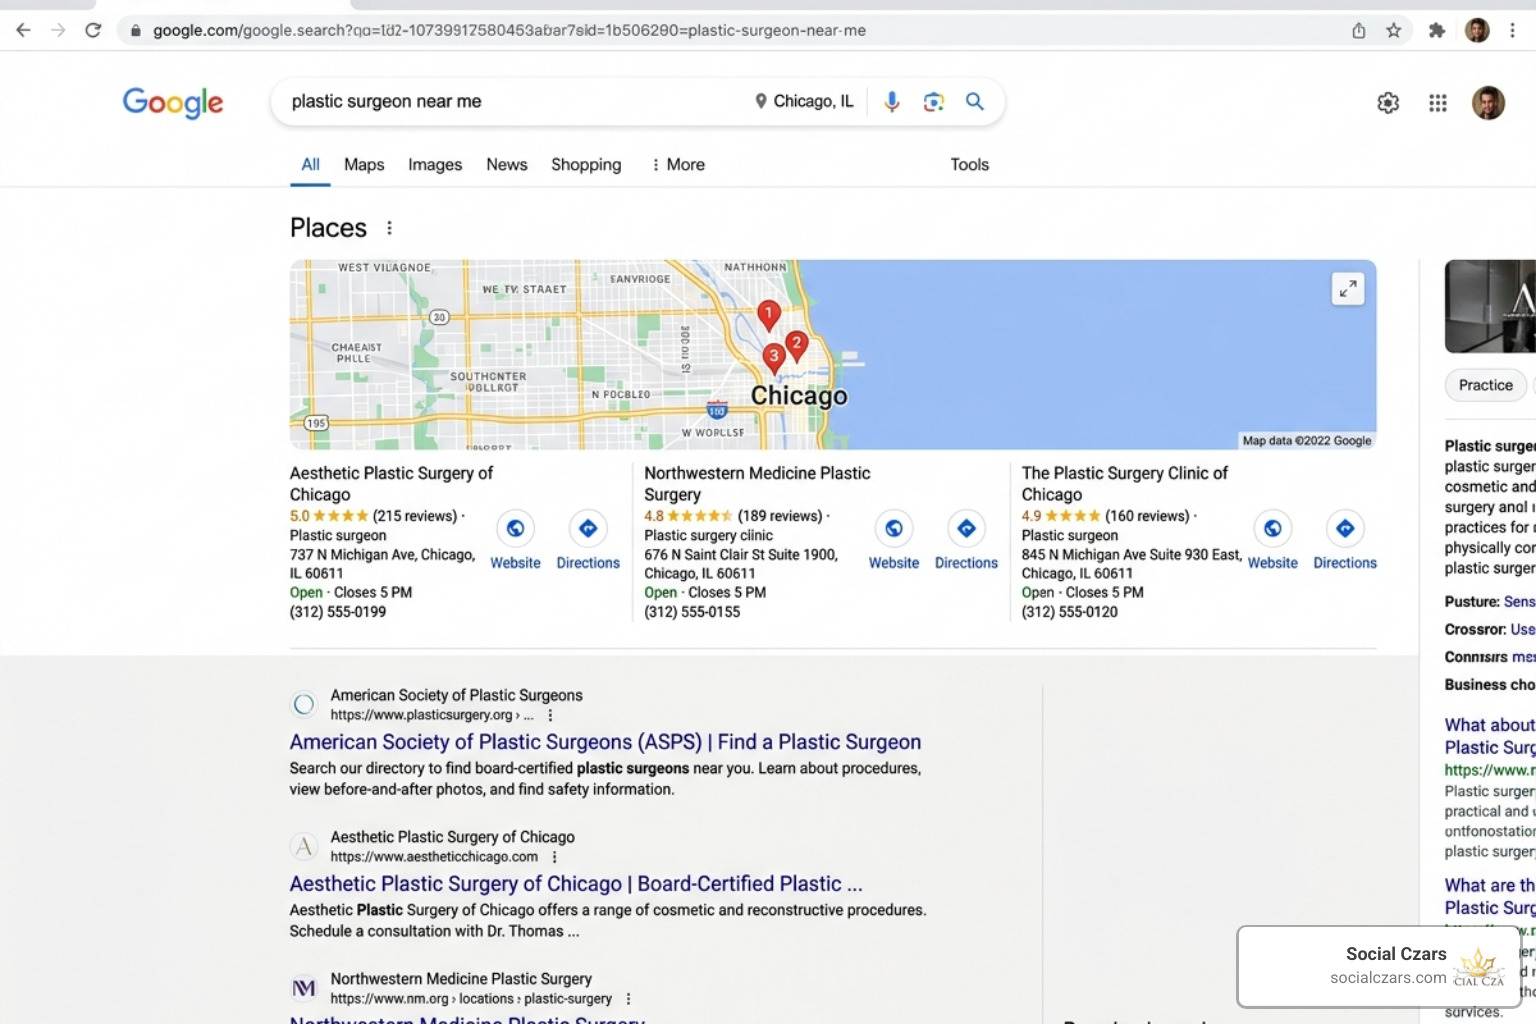Switch to the Shopping tab
This screenshot has width=1536, height=1024.
[x=586, y=165]
